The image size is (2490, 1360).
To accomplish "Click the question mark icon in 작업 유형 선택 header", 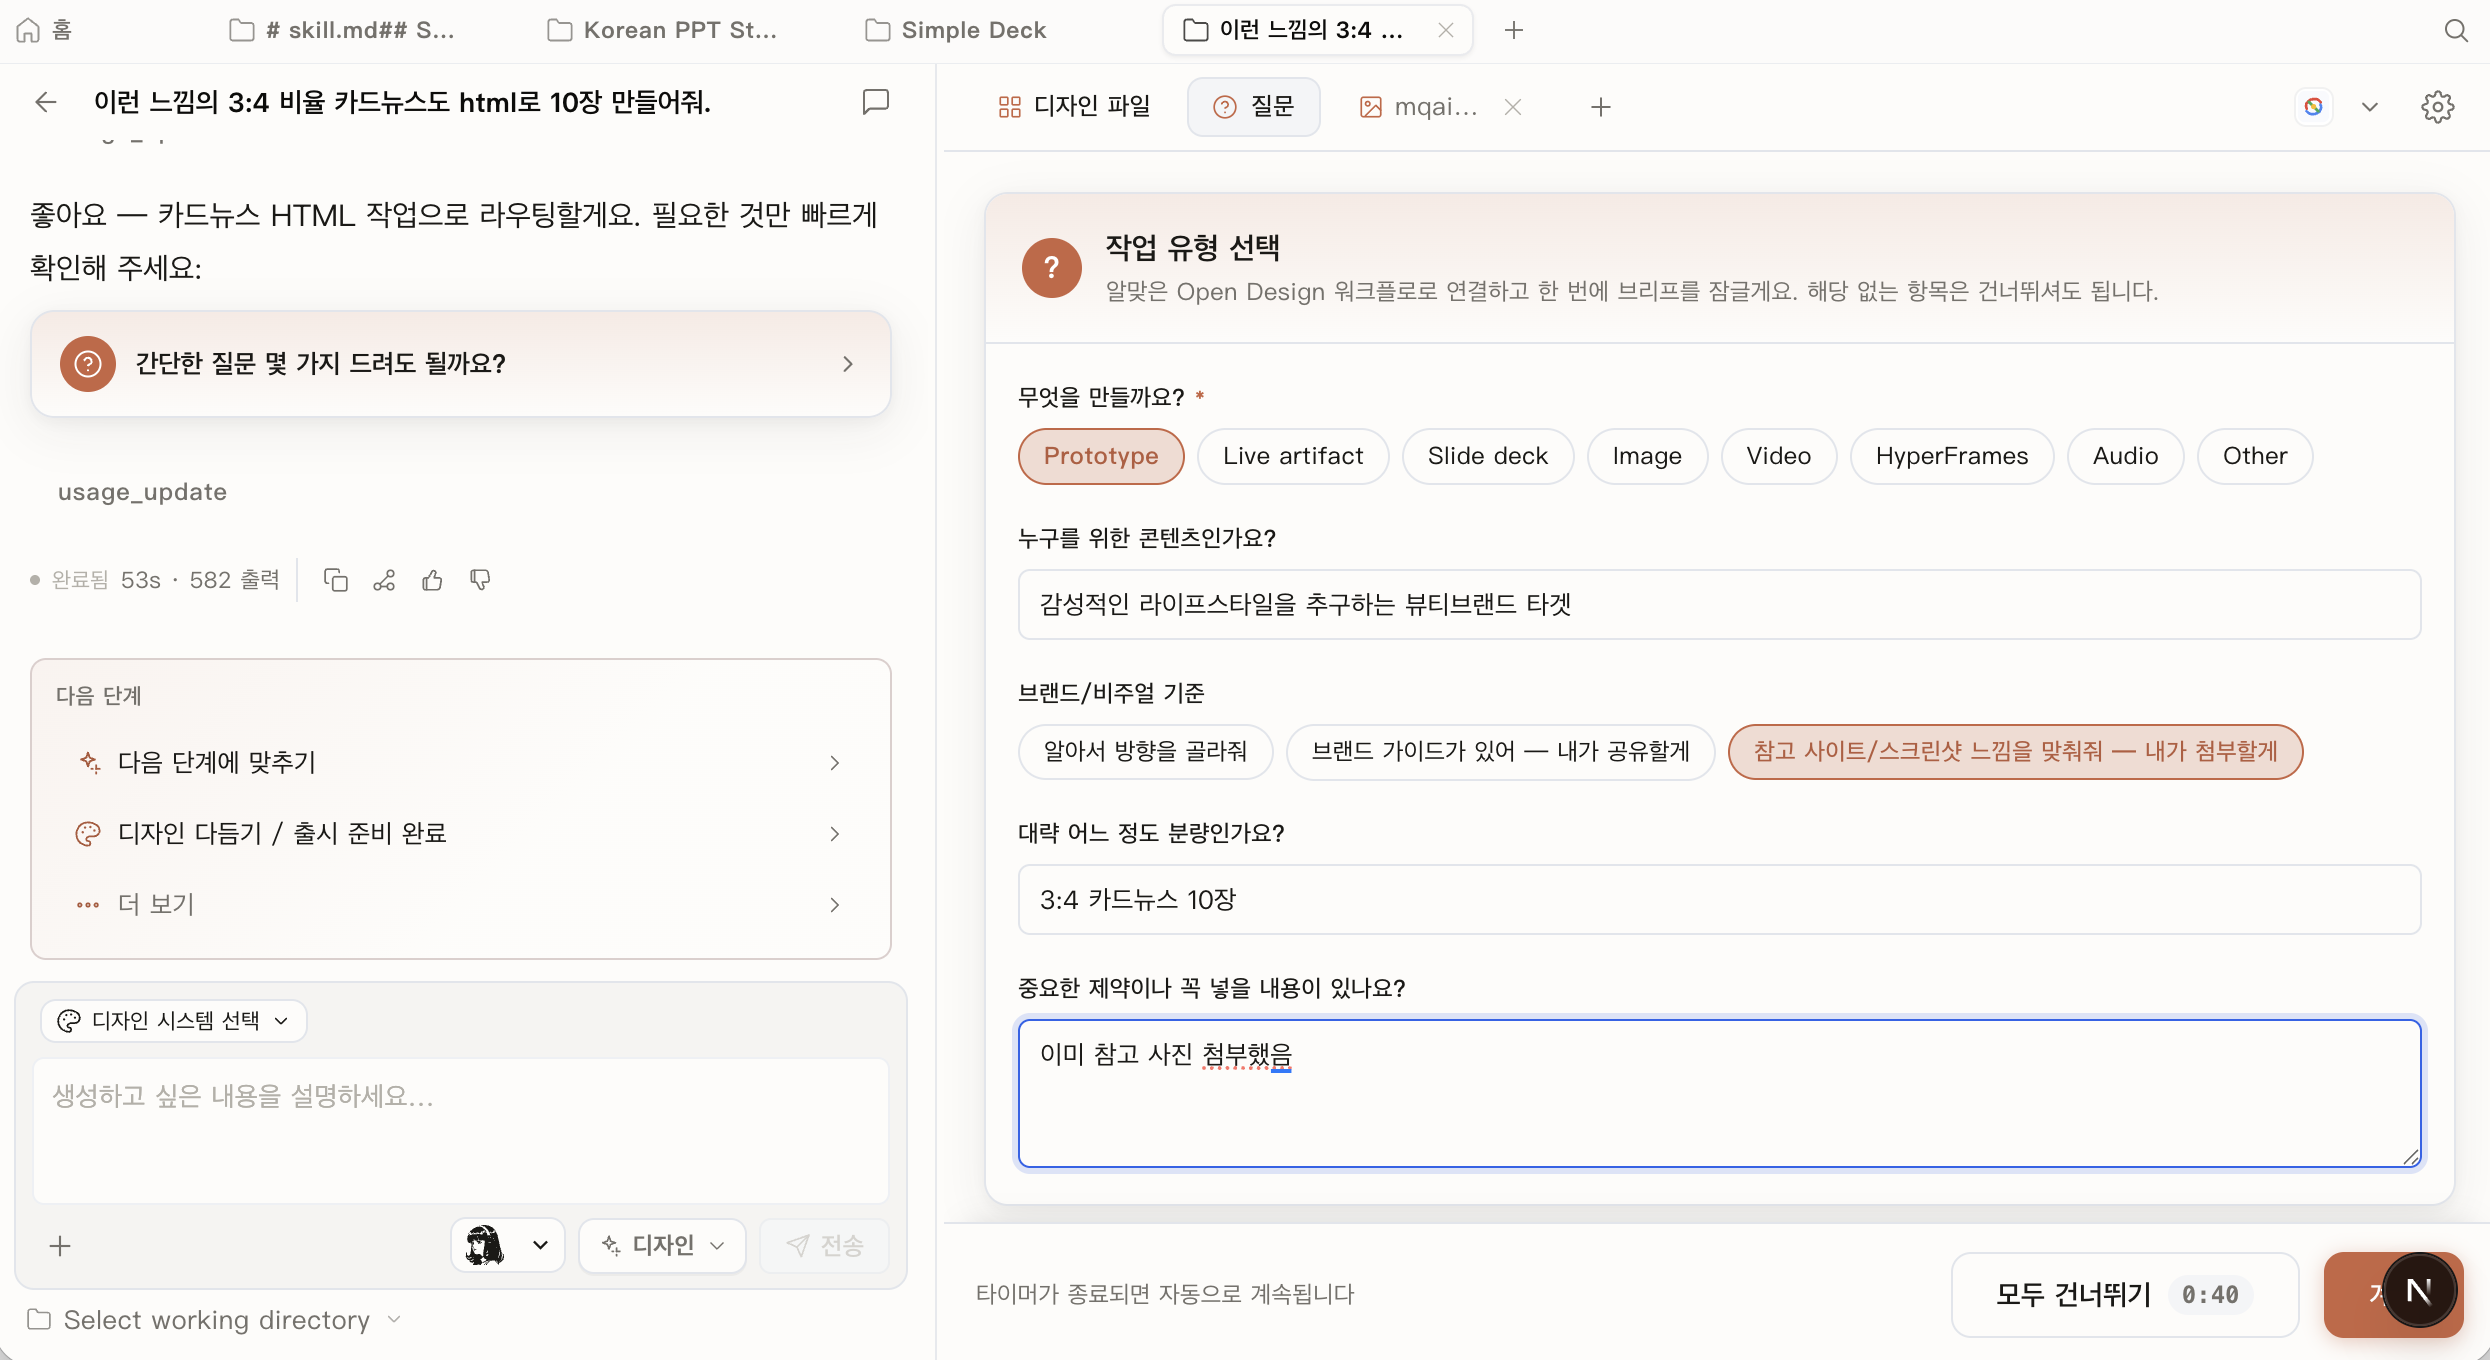I will [x=1051, y=267].
